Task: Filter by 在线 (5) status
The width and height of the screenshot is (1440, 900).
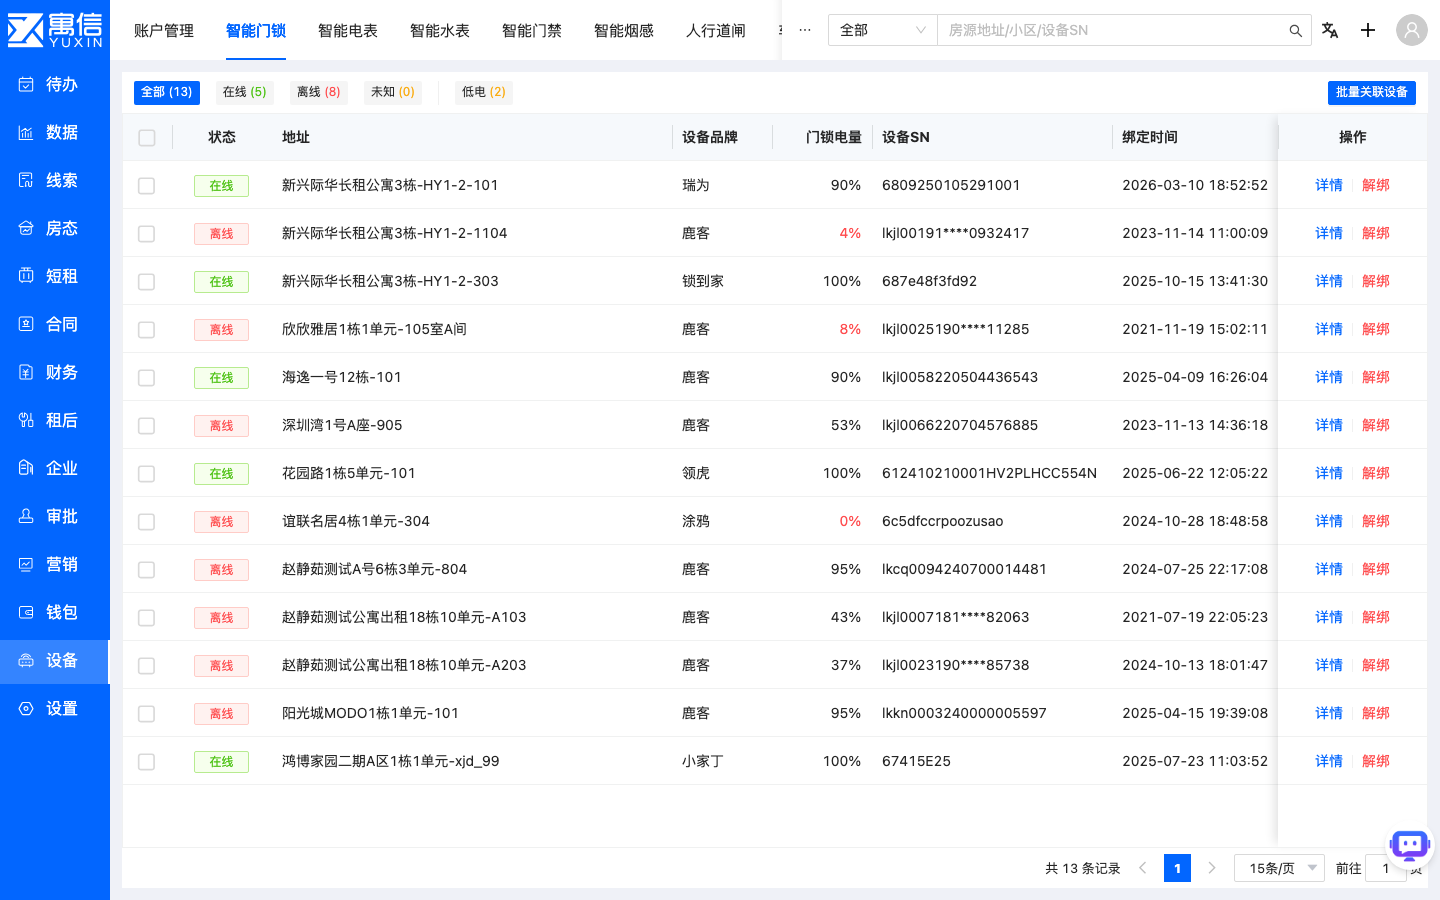Action: (245, 92)
